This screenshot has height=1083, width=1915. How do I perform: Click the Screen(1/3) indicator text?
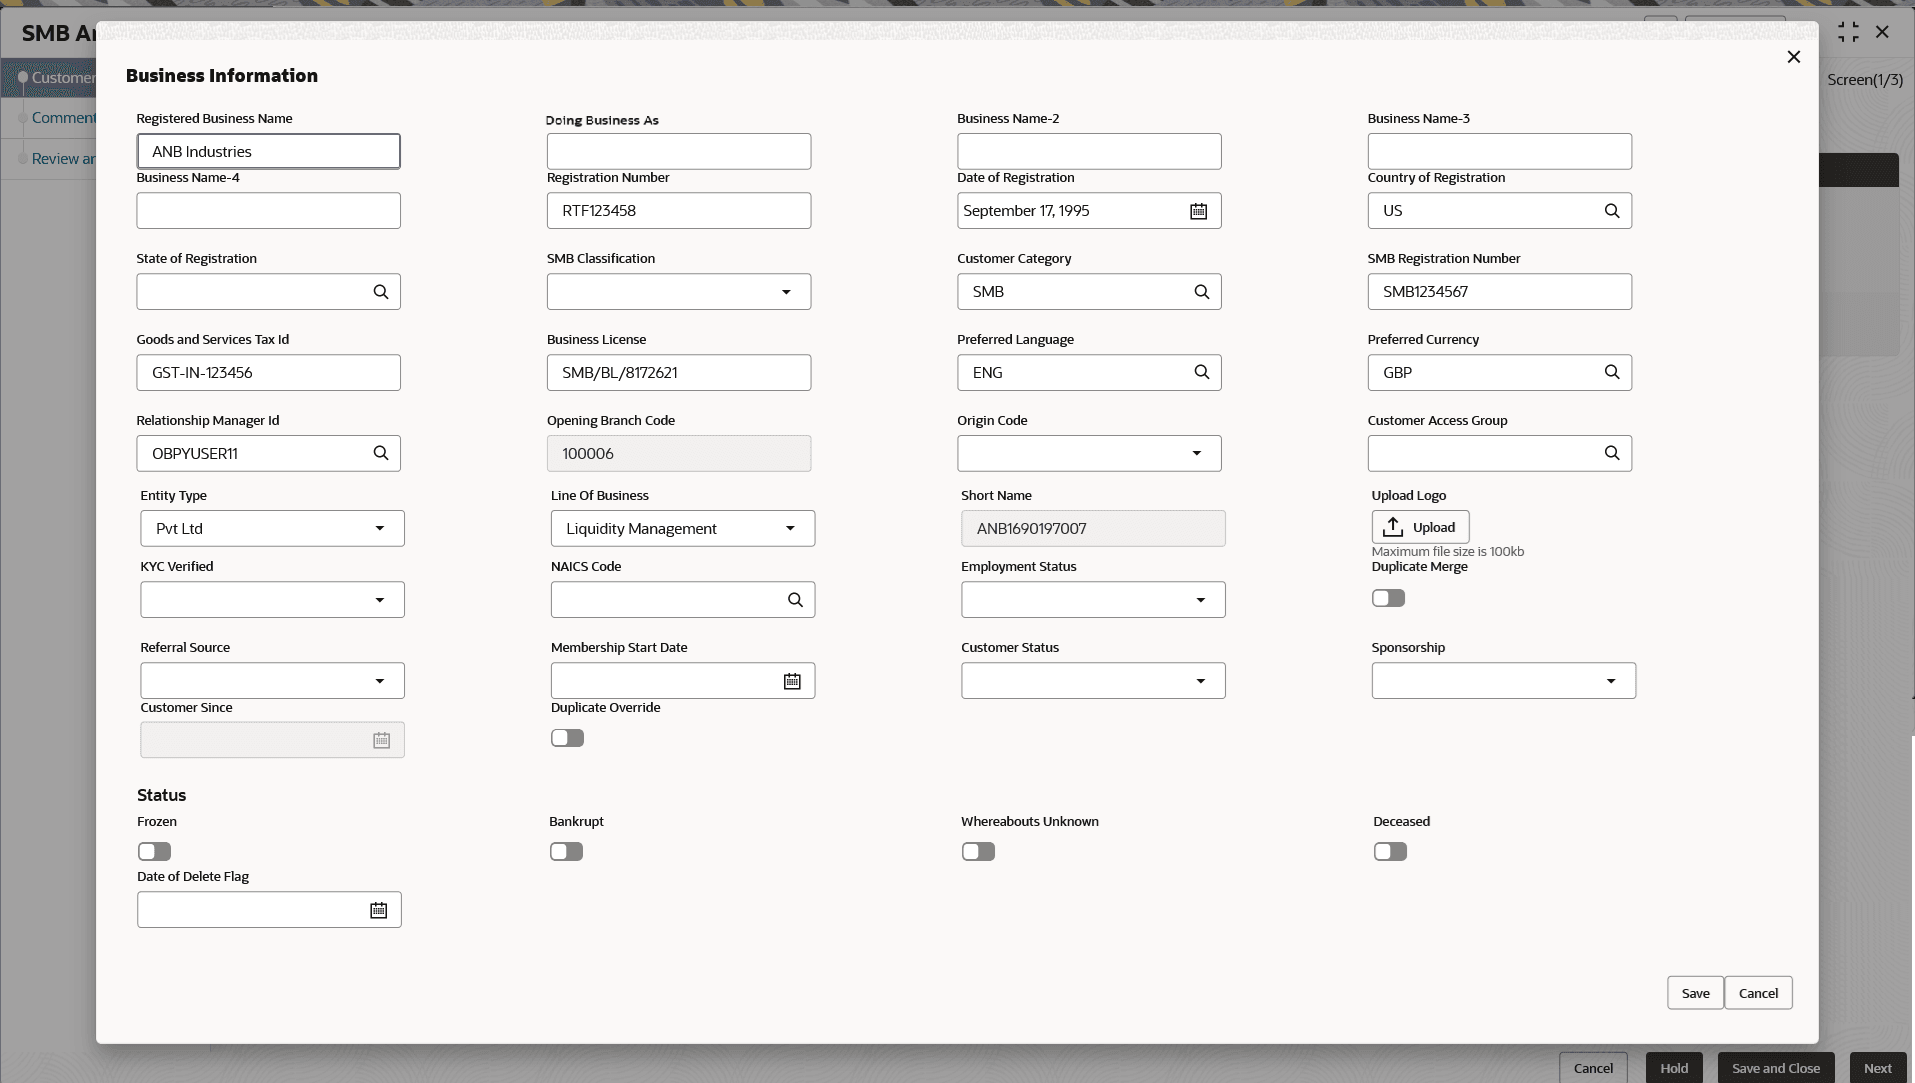click(1865, 80)
